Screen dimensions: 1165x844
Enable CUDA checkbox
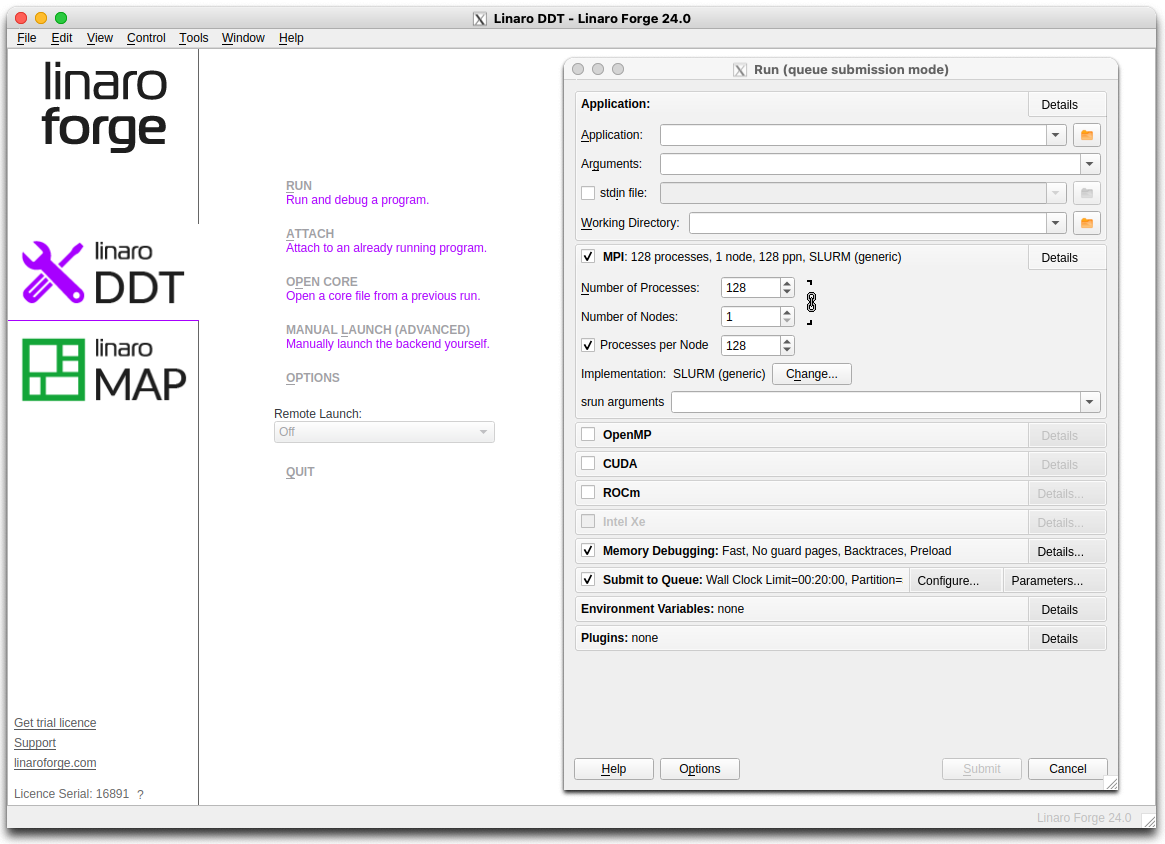[x=588, y=463]
